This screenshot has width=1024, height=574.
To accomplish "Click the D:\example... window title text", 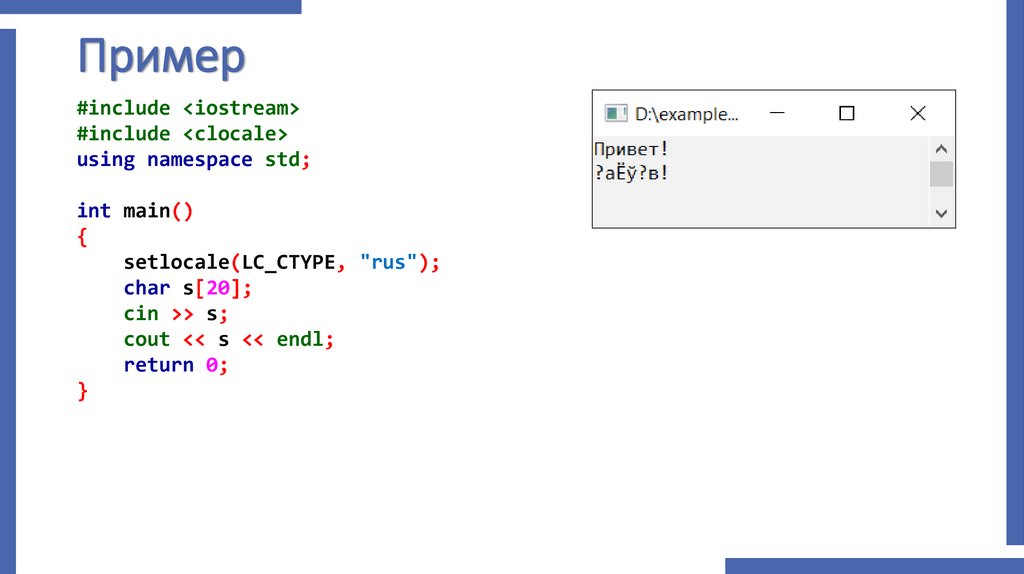I will point(686,114).
